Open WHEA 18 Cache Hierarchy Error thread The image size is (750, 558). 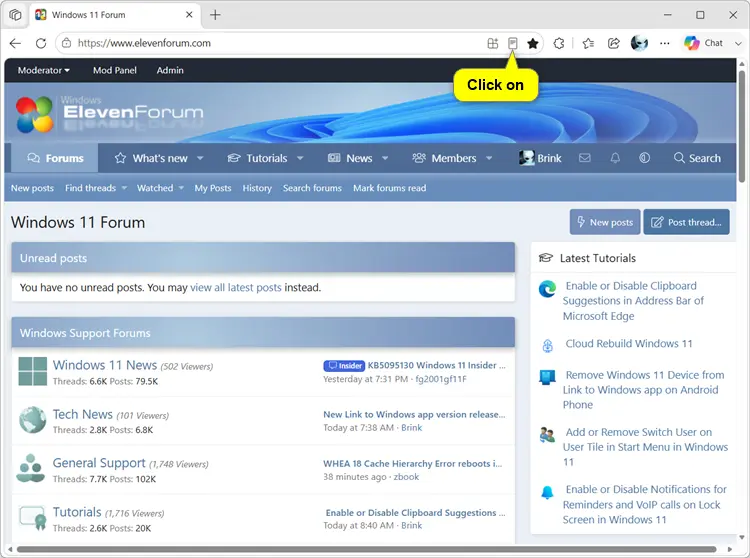pos(412,463)
